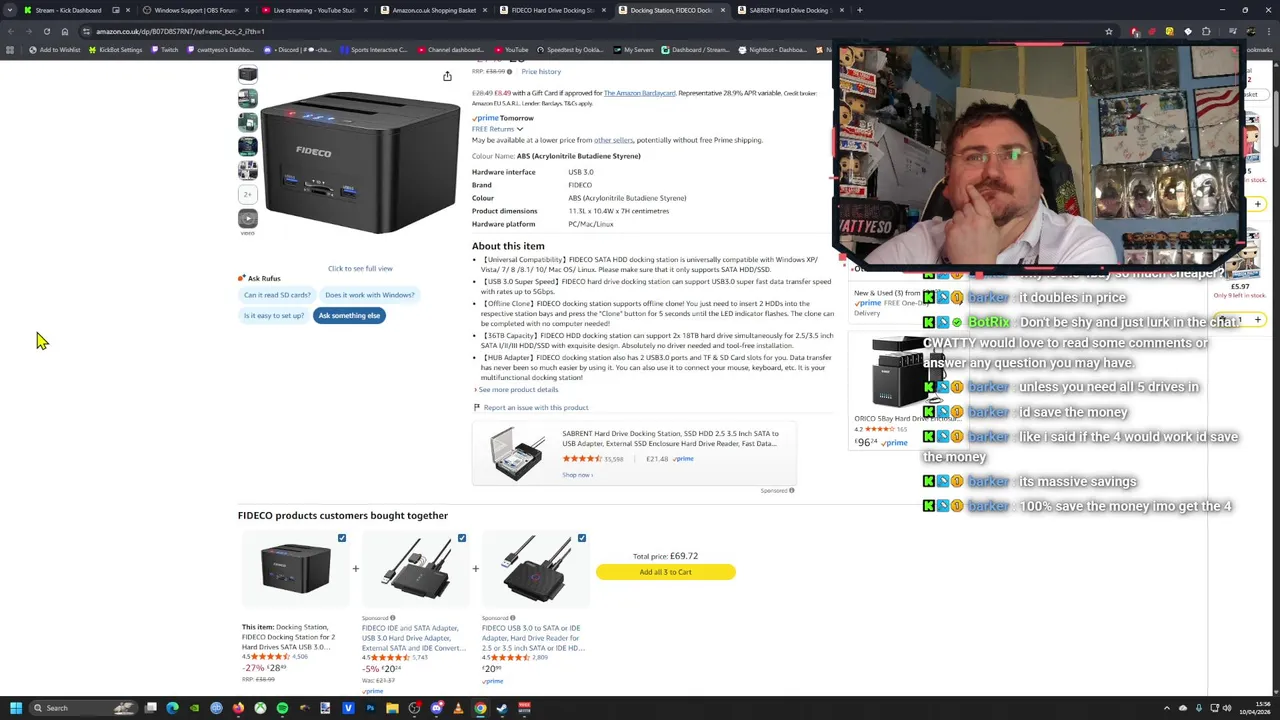Switch to Live streaming YouTube Studio tab
The height and width of the screenshot is (720, 1280).
coord(314,10)
